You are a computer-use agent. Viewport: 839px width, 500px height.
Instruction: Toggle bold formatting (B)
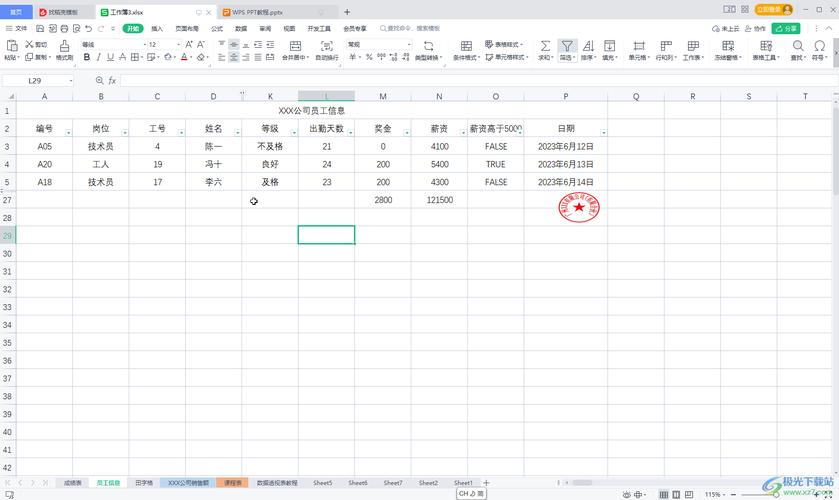pyautogui.click(x=86, y=58)
